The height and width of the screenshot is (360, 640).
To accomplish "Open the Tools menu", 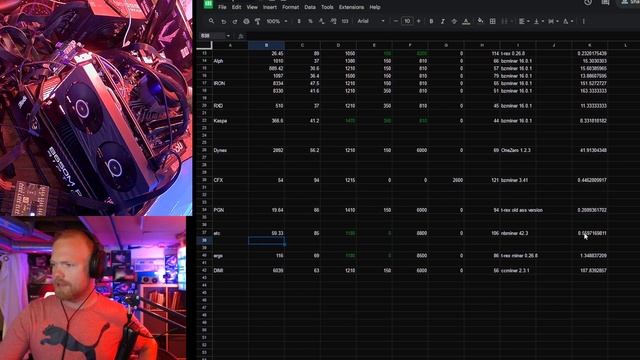I will click(x=327, y=7).
